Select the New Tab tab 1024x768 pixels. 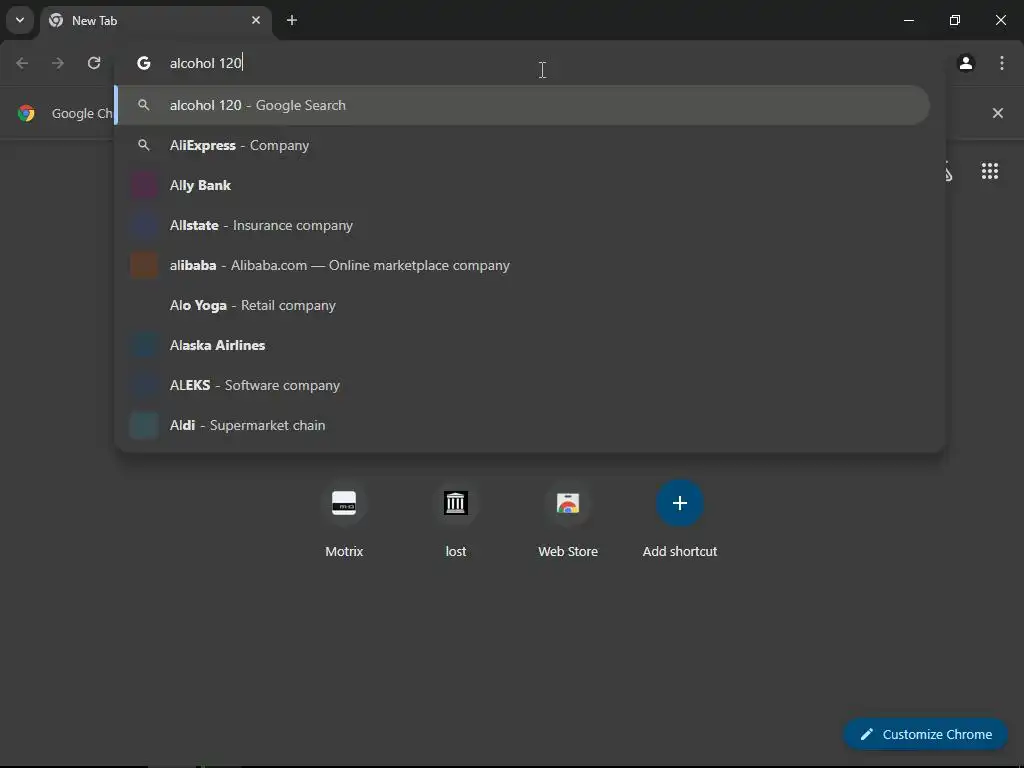pyautogui.click(x=155, y=21)
